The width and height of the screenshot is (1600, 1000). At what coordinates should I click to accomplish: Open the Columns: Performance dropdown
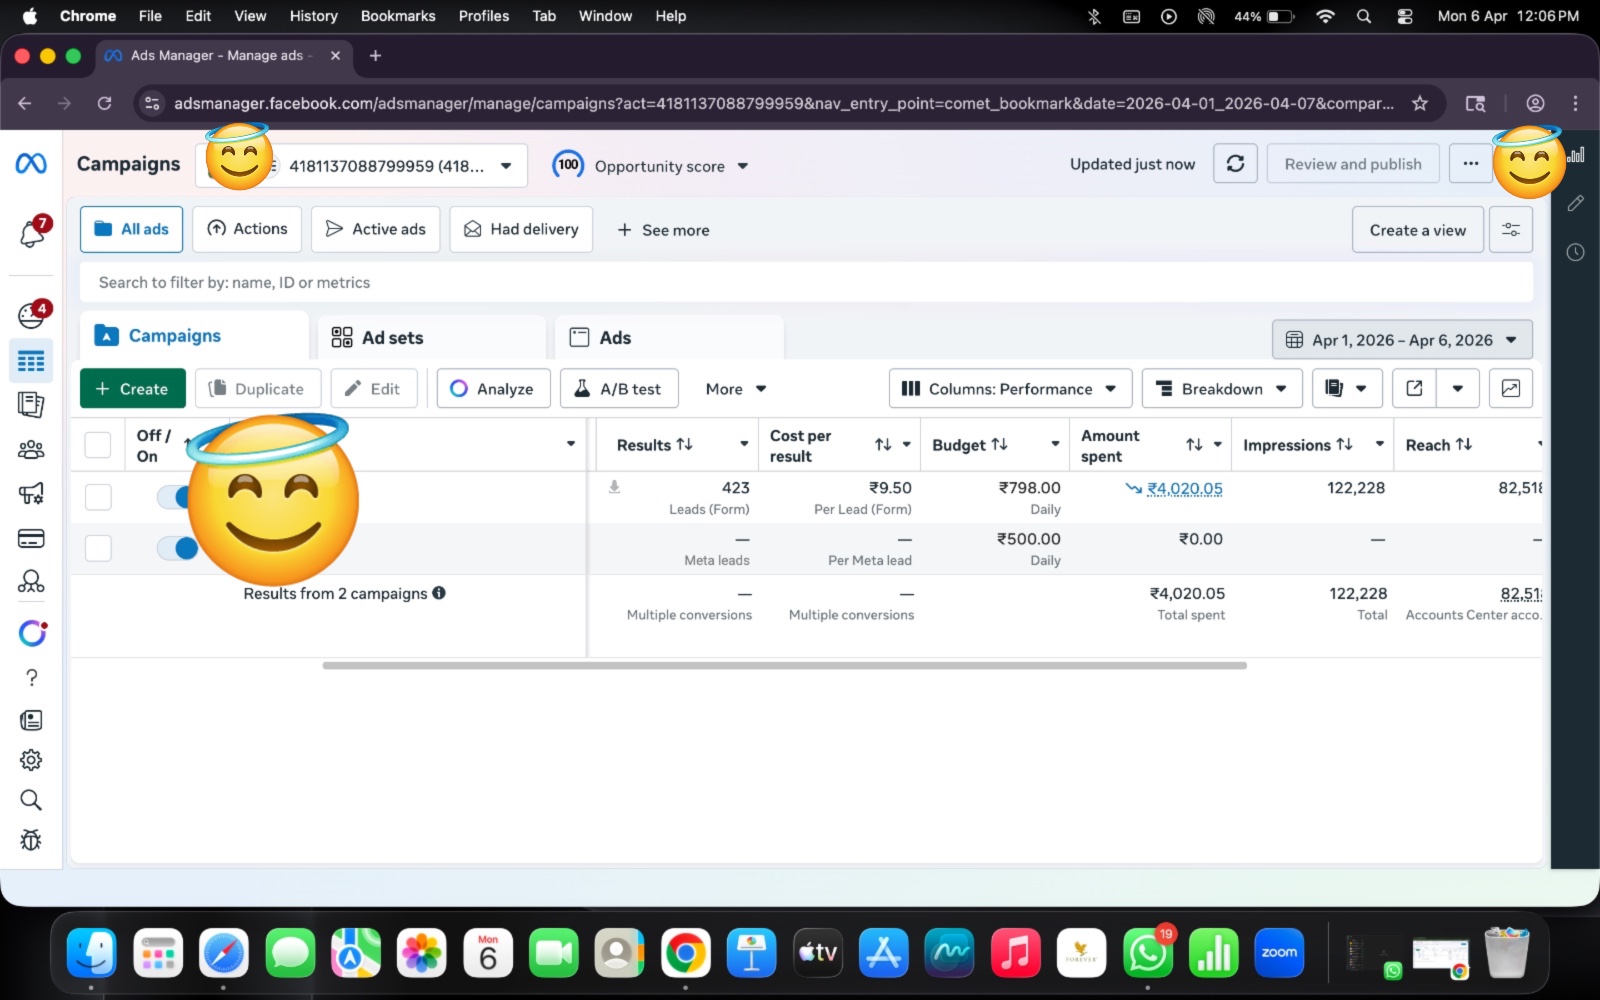tap(1009, 389)
